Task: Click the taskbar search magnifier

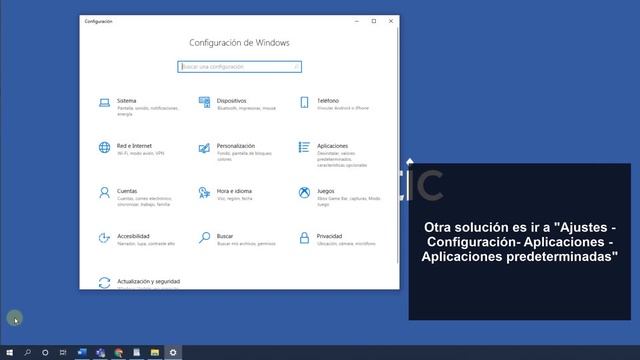Action: point(27,352)
